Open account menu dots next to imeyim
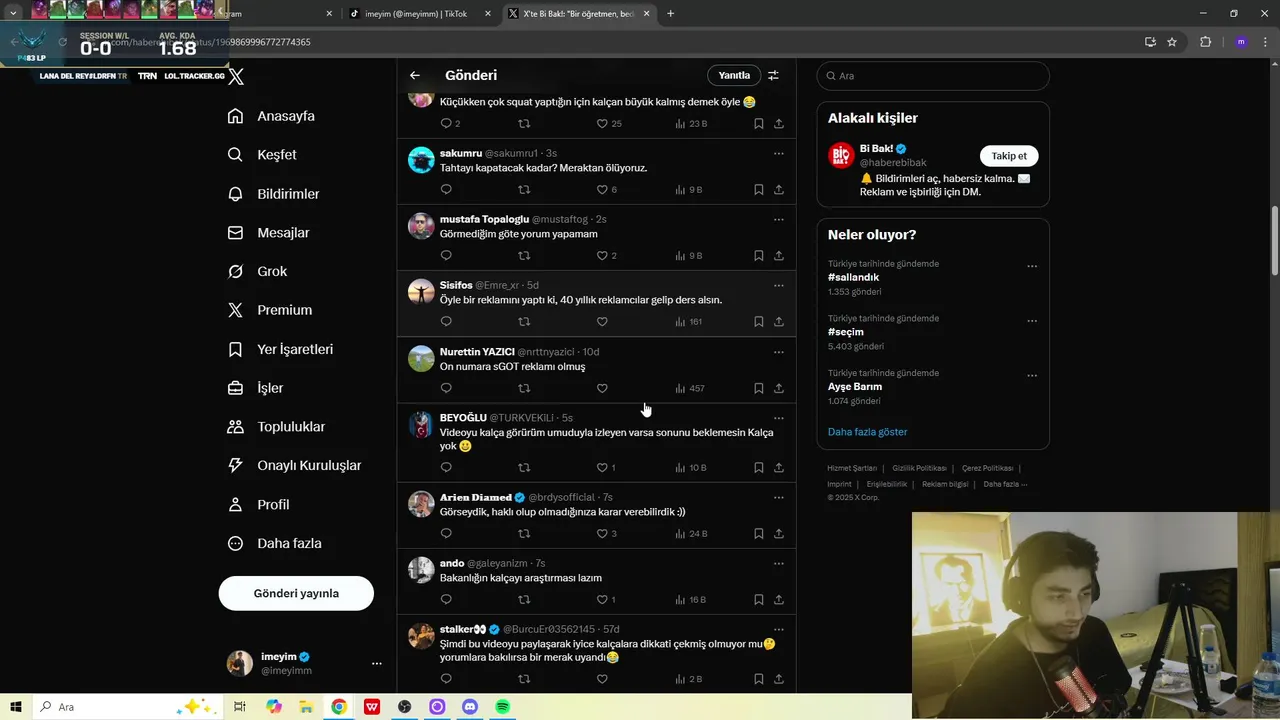 point(376,664)
